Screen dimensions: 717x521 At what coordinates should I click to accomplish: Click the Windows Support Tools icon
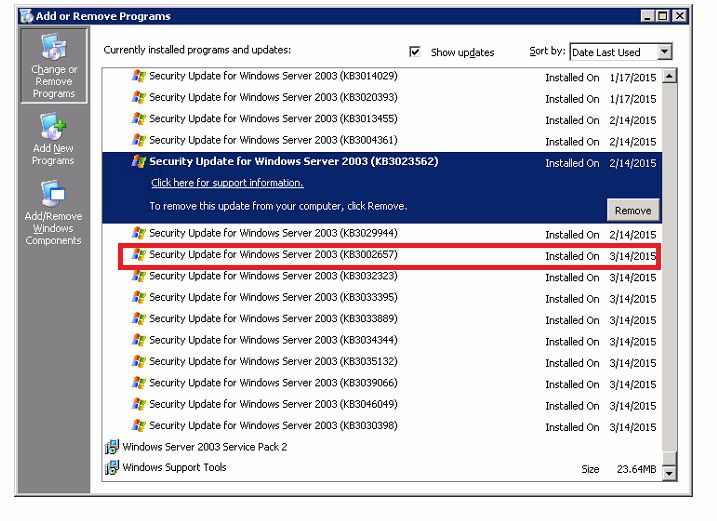(x=112, y=467)
